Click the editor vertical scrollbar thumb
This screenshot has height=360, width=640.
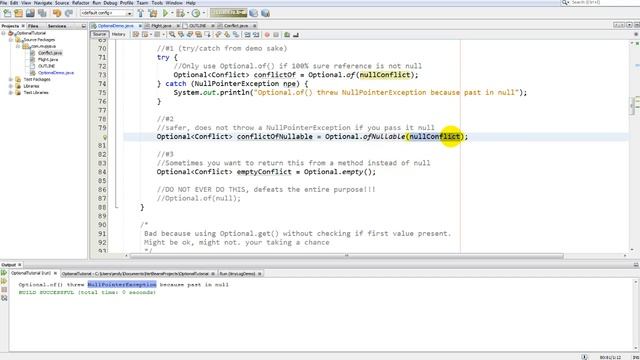[632, 106]
